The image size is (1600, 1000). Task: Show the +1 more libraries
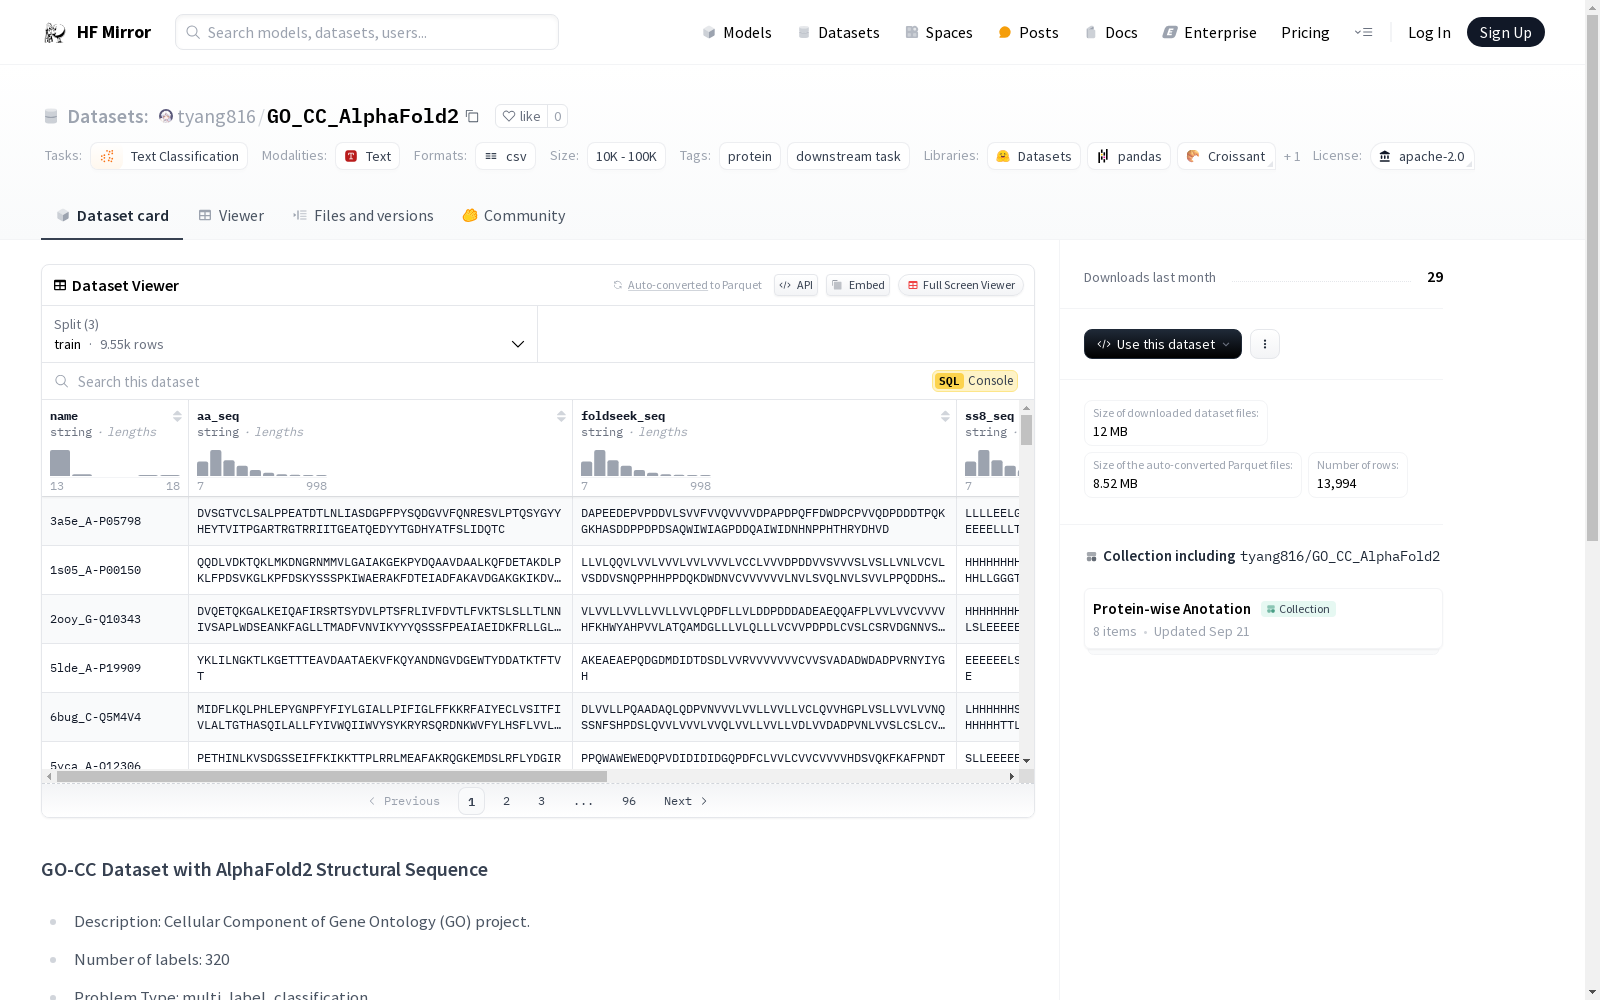coord(1292,156)
